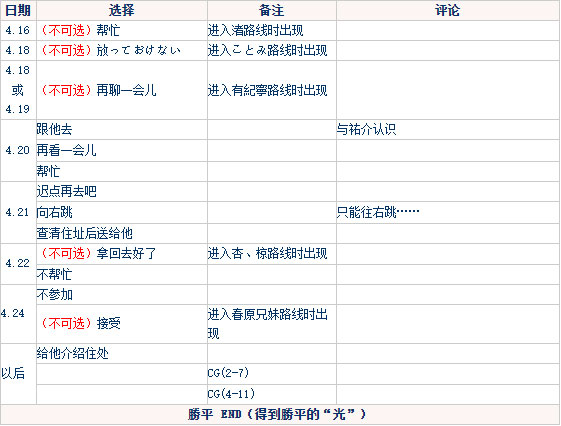Click the 4.20 date cell
The image size is (561, 426).
coord(18,150)
